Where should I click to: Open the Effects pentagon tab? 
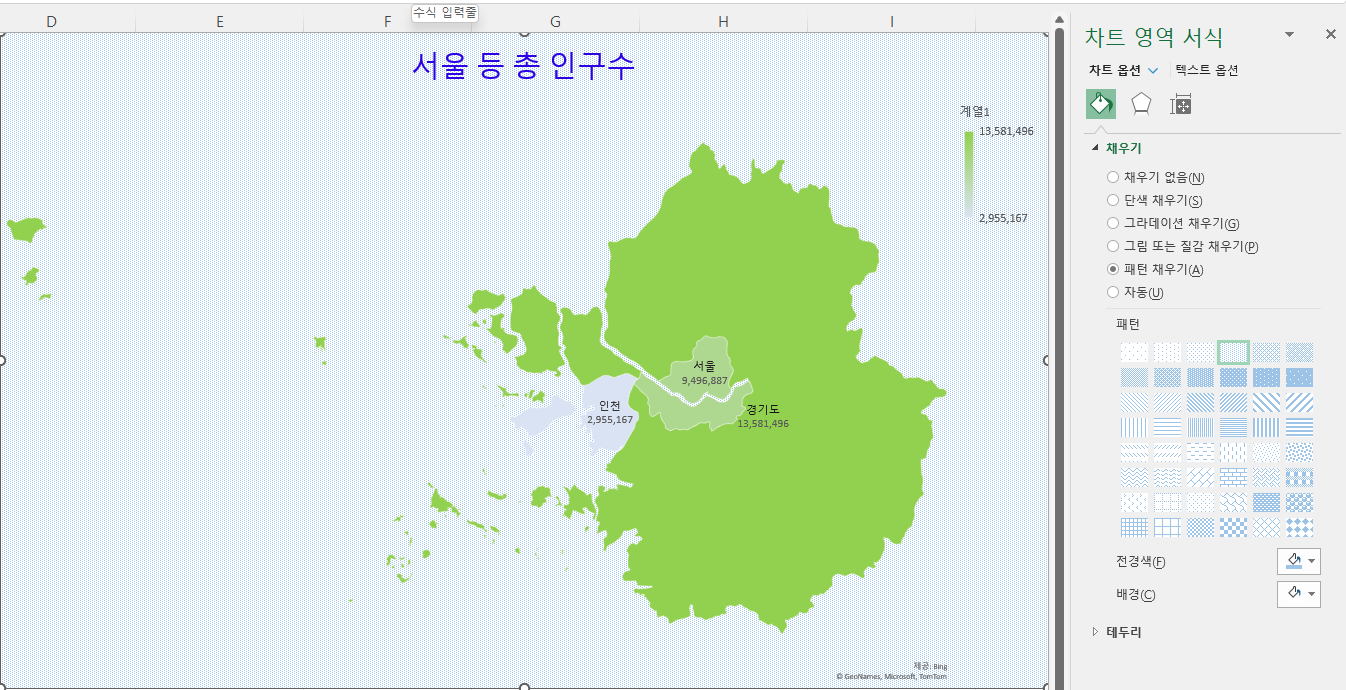pos(1141,104)
